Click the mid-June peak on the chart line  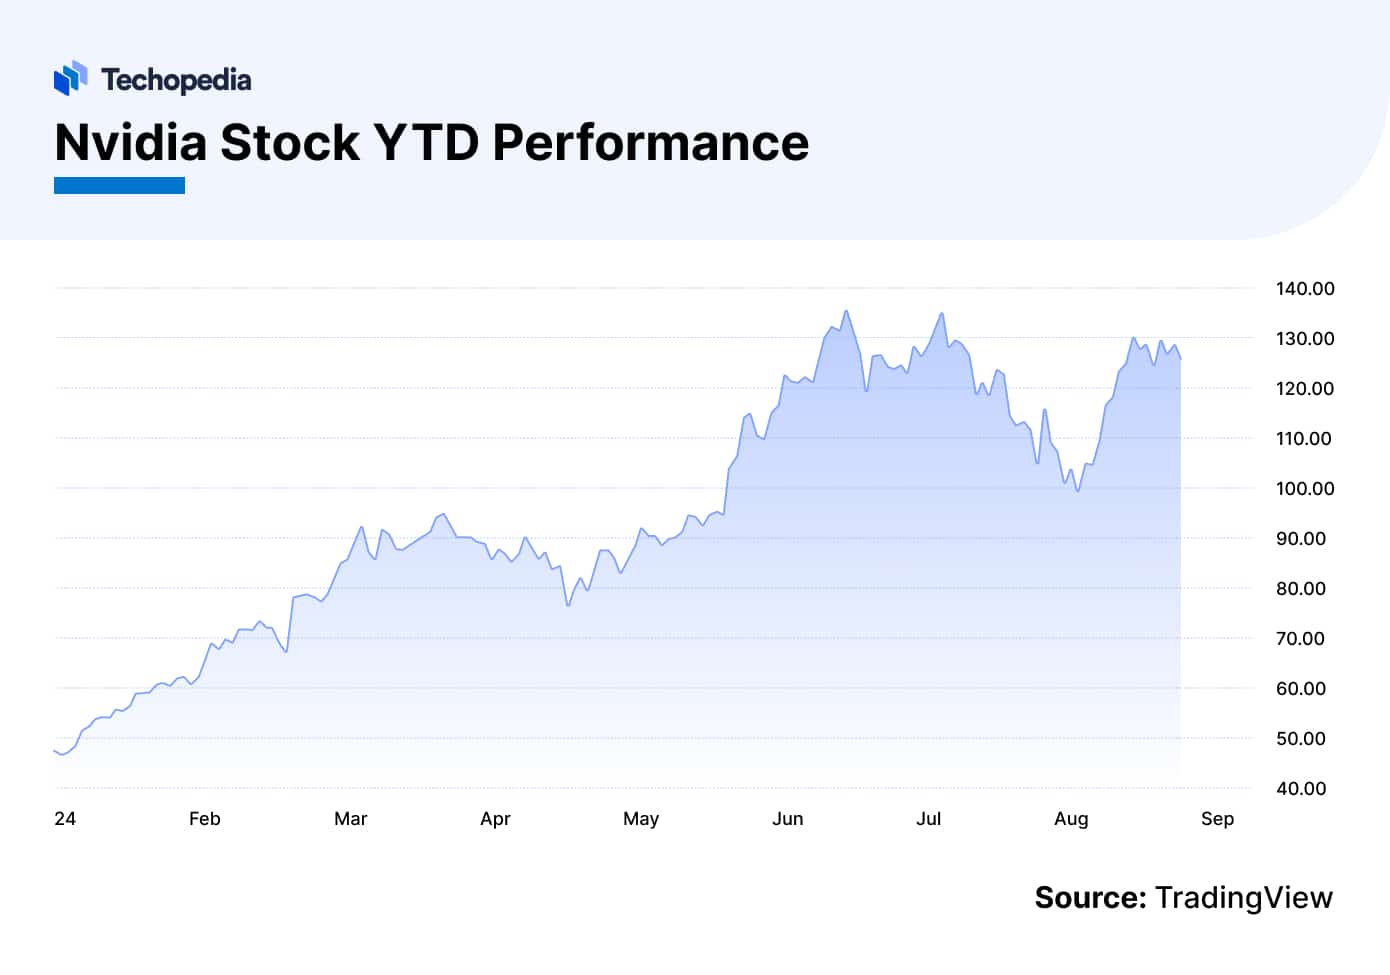(846, 311)
